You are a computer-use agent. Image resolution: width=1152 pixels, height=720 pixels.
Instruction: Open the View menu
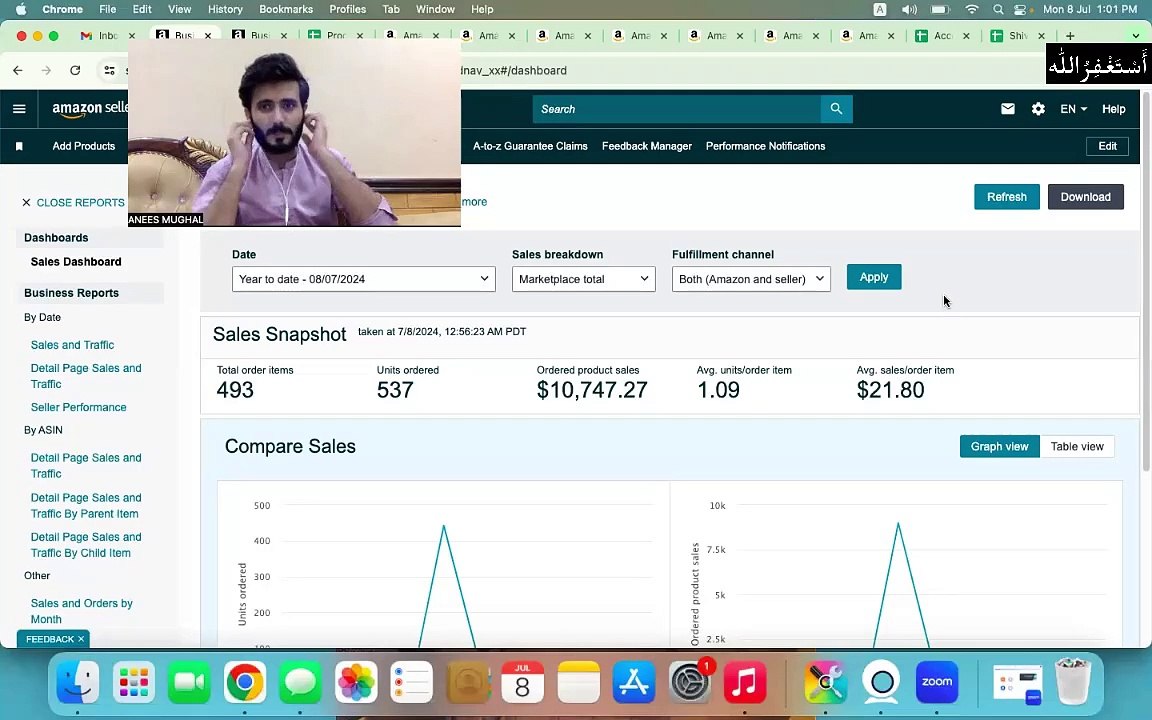coord(179,10)
